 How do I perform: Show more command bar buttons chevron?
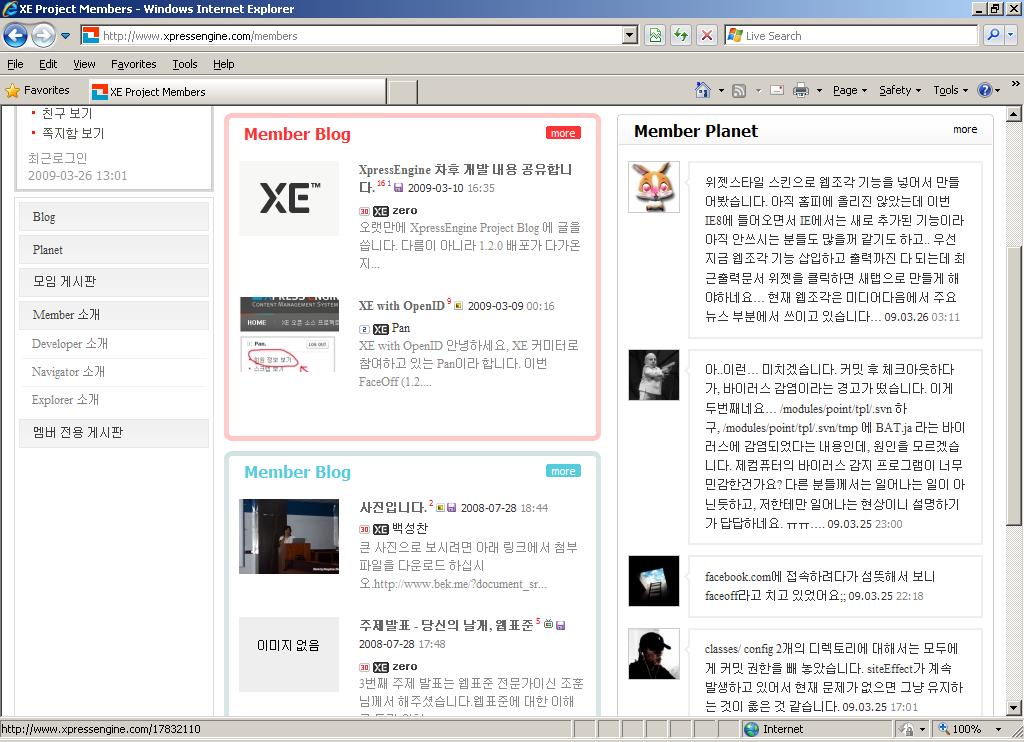(1016, 84)
